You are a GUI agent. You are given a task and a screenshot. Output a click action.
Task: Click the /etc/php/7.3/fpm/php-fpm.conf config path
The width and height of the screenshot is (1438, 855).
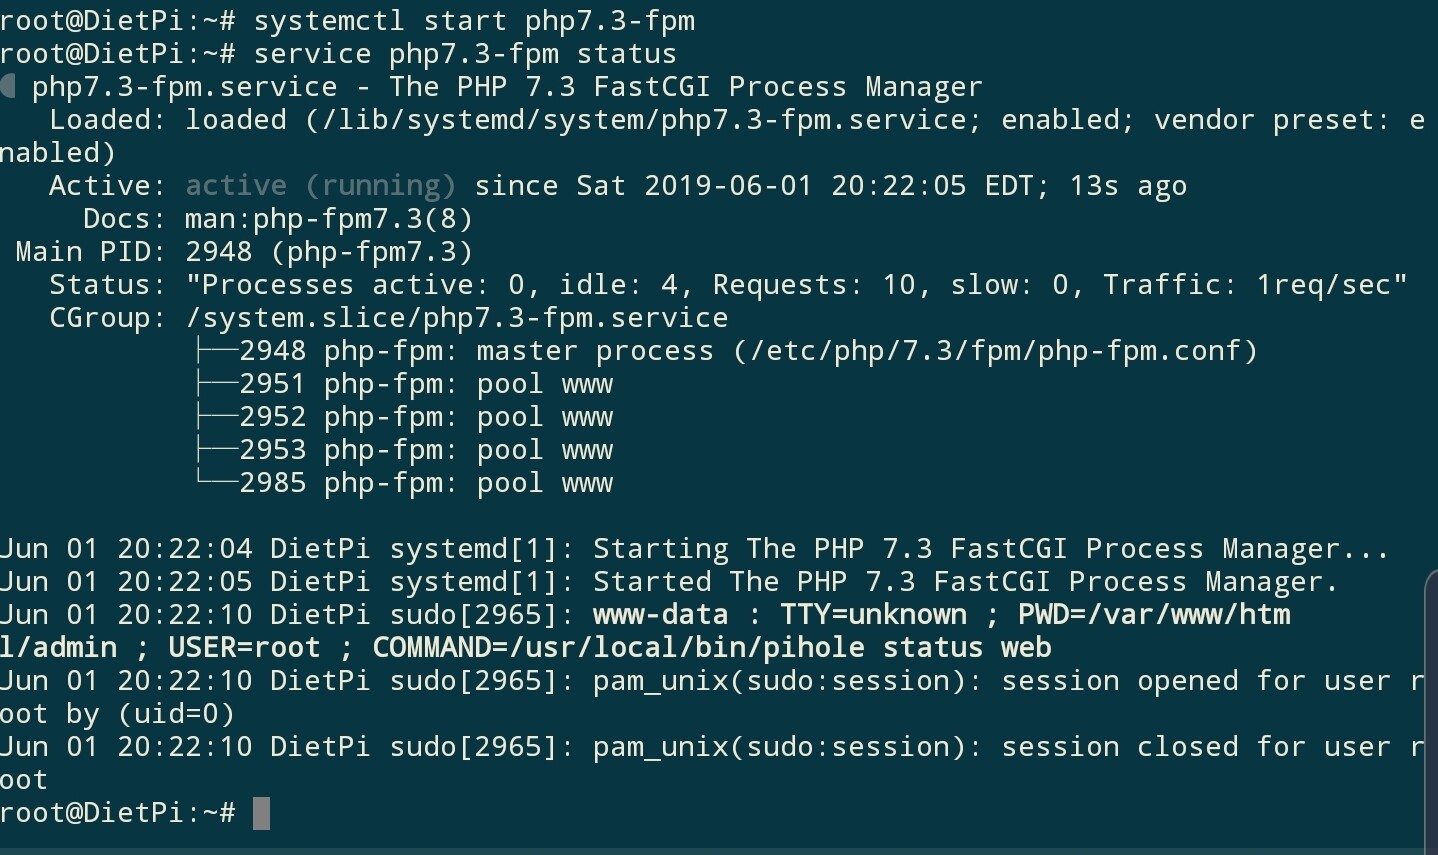994,351
